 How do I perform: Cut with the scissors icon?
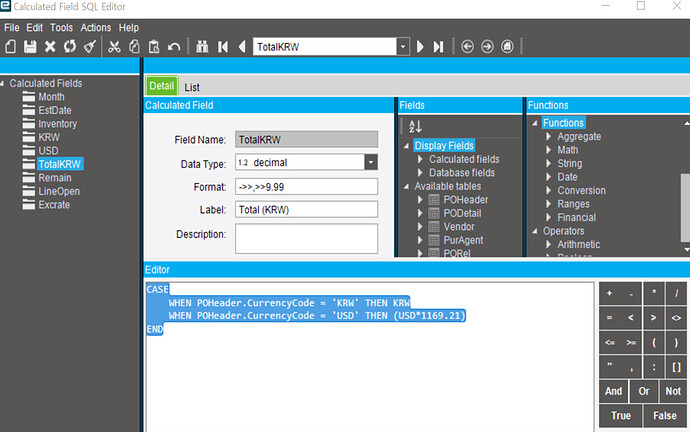point(114,47)
